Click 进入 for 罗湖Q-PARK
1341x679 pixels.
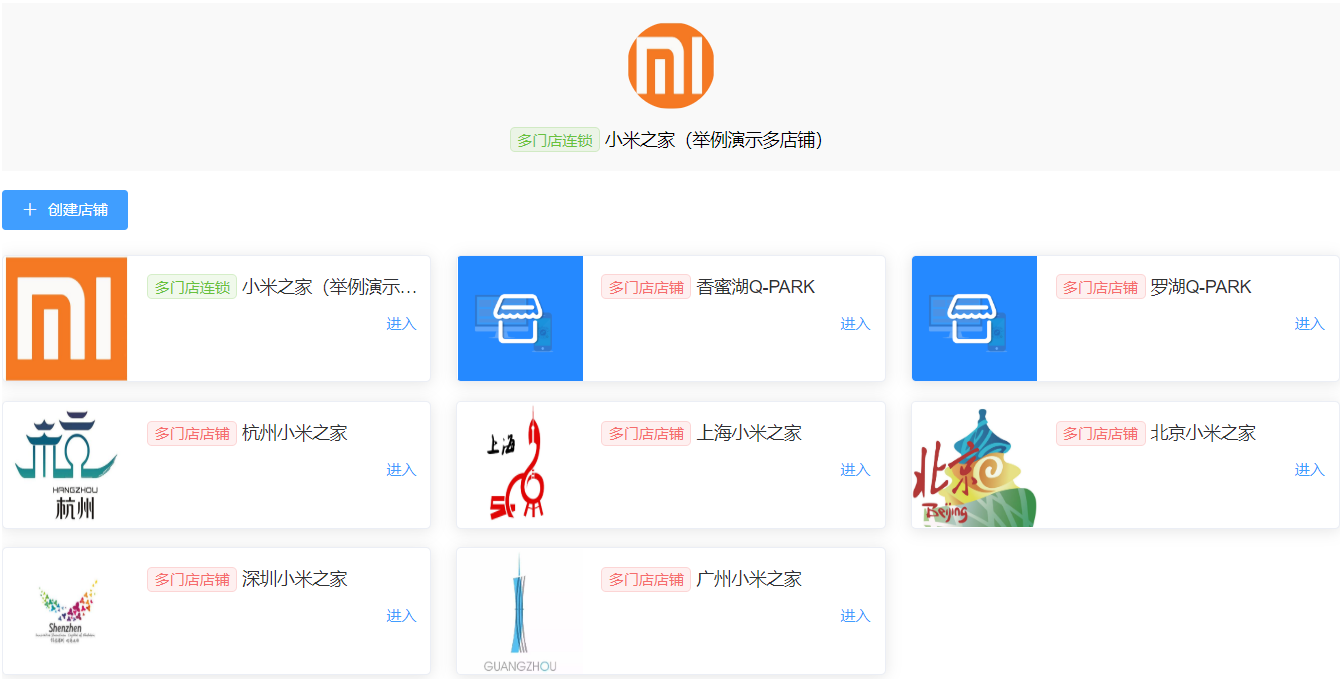pos(1310,324)
